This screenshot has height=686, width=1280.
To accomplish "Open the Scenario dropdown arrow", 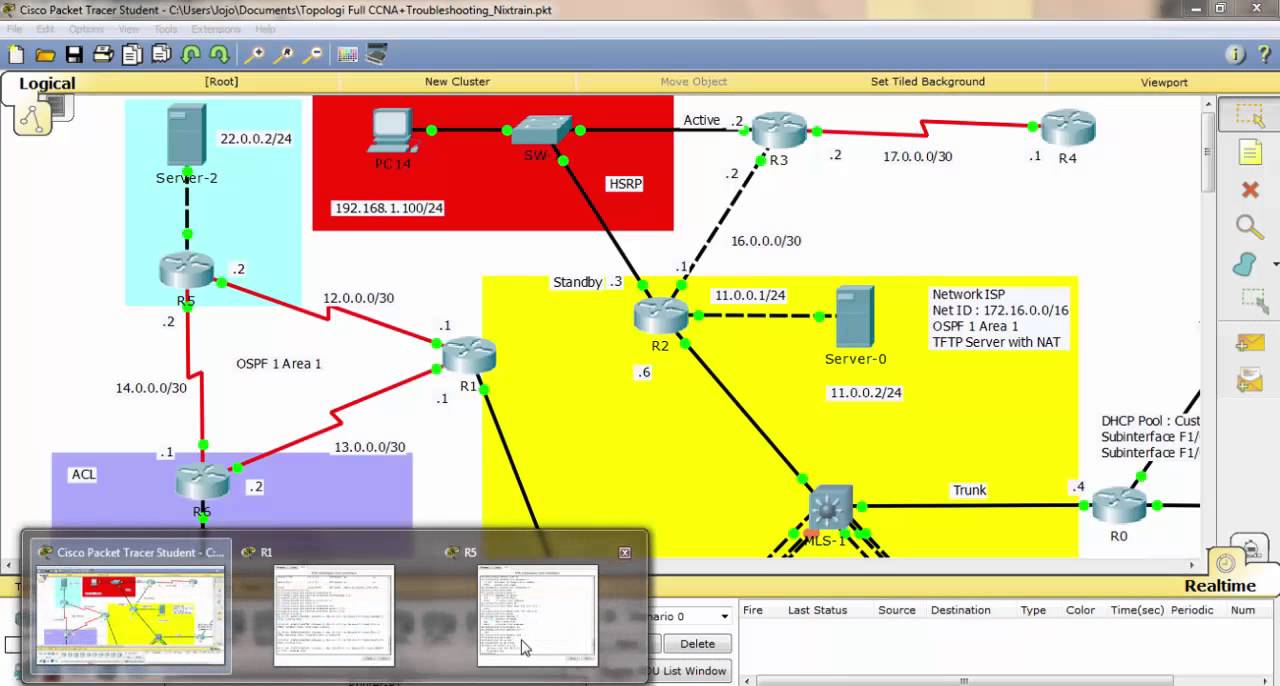I will 724,616.
